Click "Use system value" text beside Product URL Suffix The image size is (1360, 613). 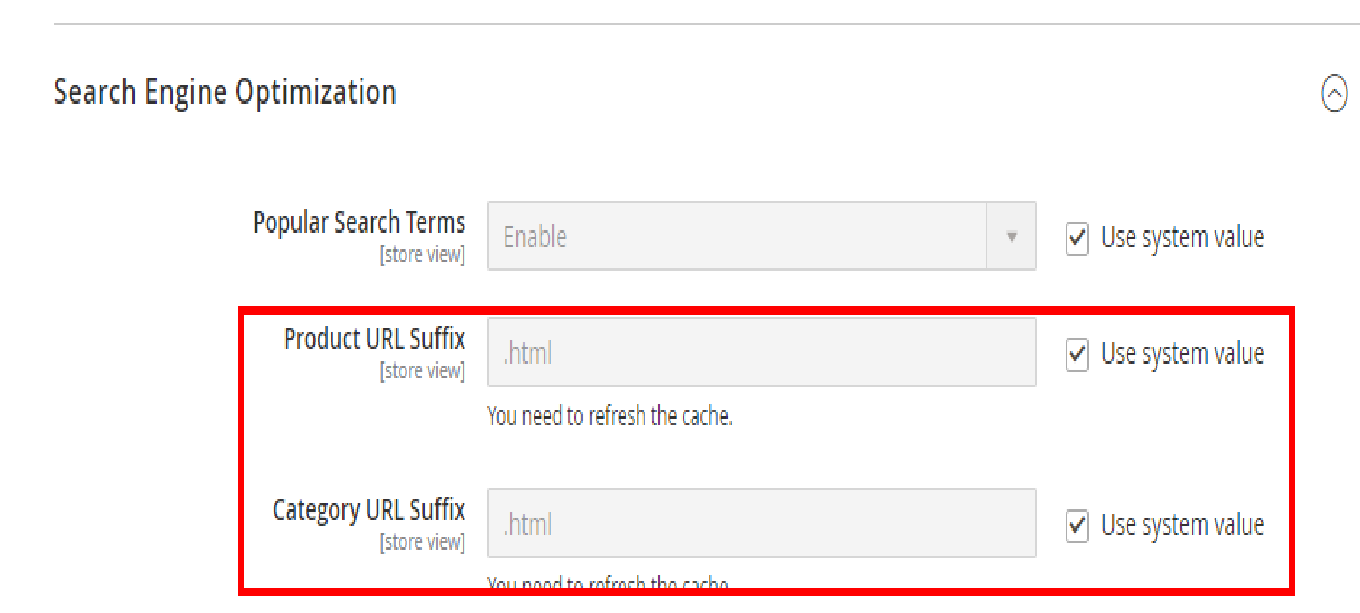1182,354
